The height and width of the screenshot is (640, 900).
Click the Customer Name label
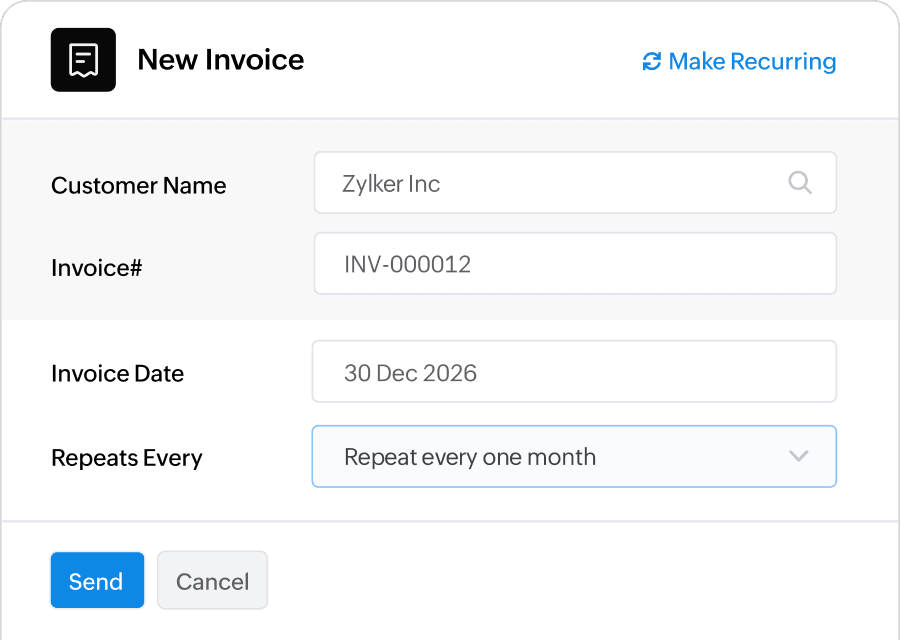pyautogui.click(x=138, y=185)
